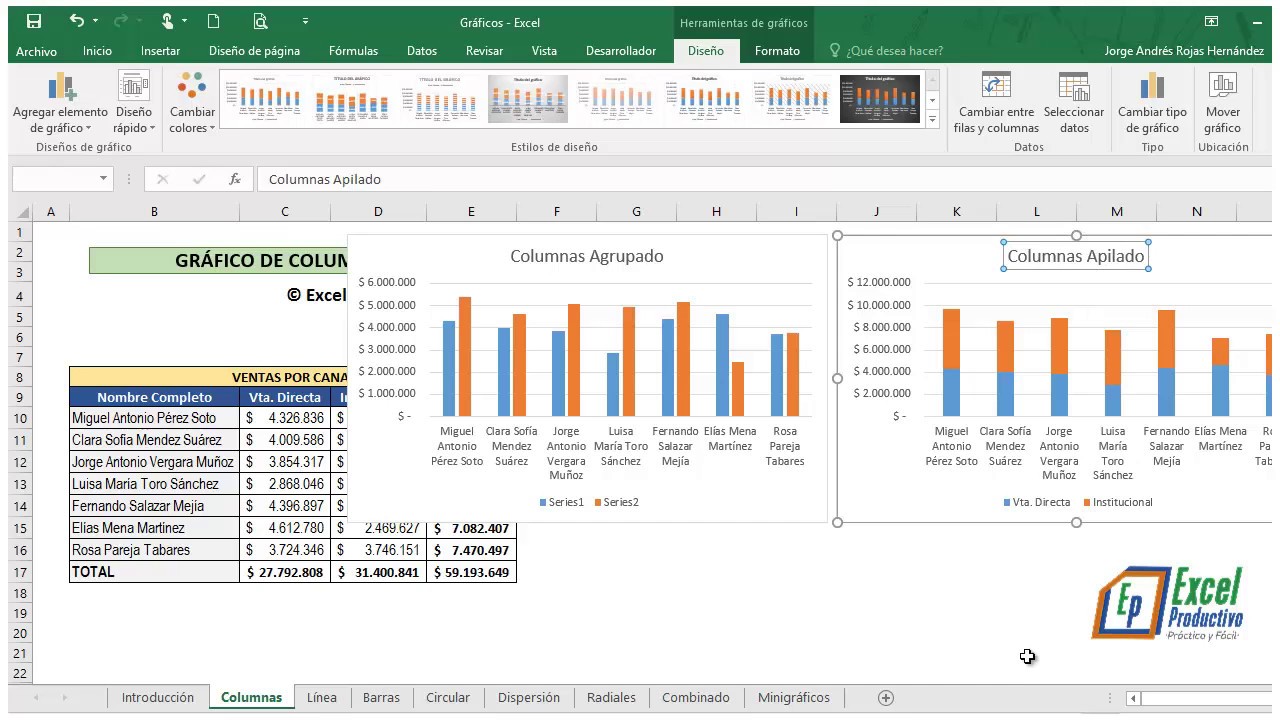Click Cambiar tipo de gráfico

coord(1152,103)
